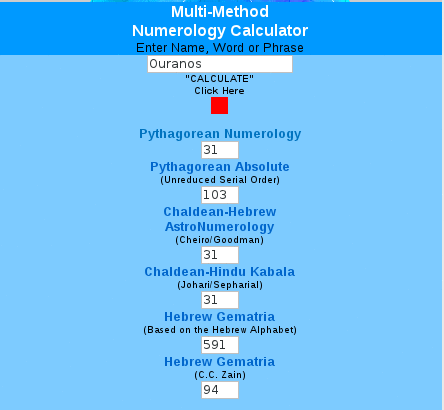Select the Chaldean-Hebrew AstroNumerology result box
Image resolution: width=444 pixels, height=410 pixels.
tap(220, 255)
